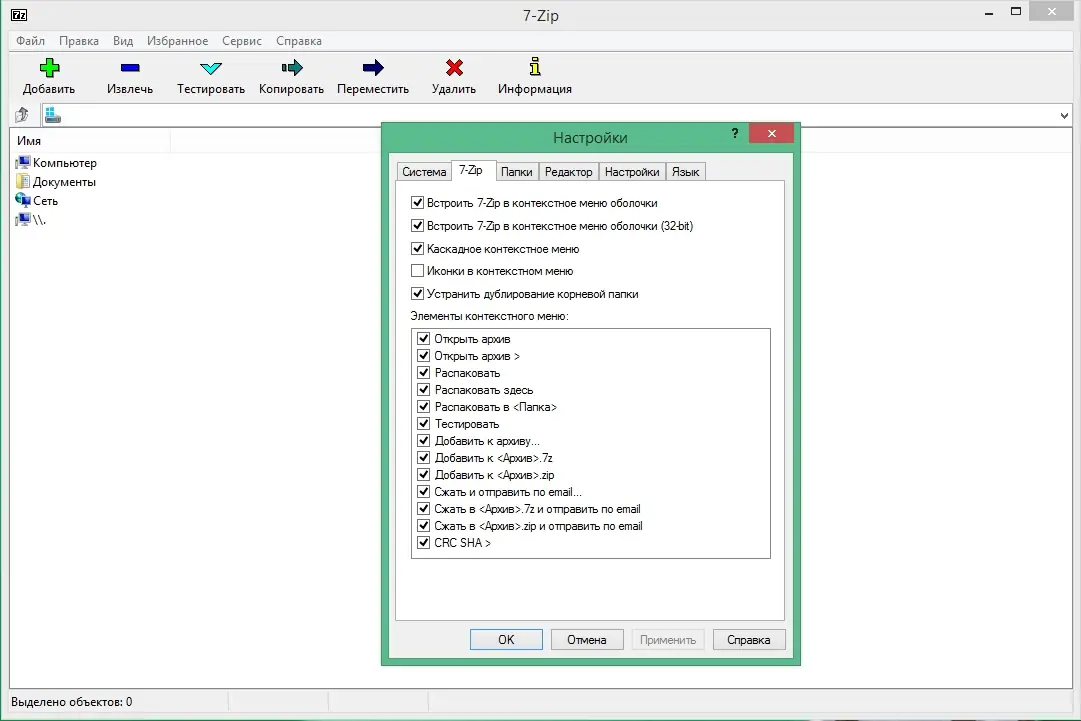This screenshot has height=721, width=1081.
Task: Click the Переместить blue arrow icon
Action: pyautogui.click(x=373, y=68)
